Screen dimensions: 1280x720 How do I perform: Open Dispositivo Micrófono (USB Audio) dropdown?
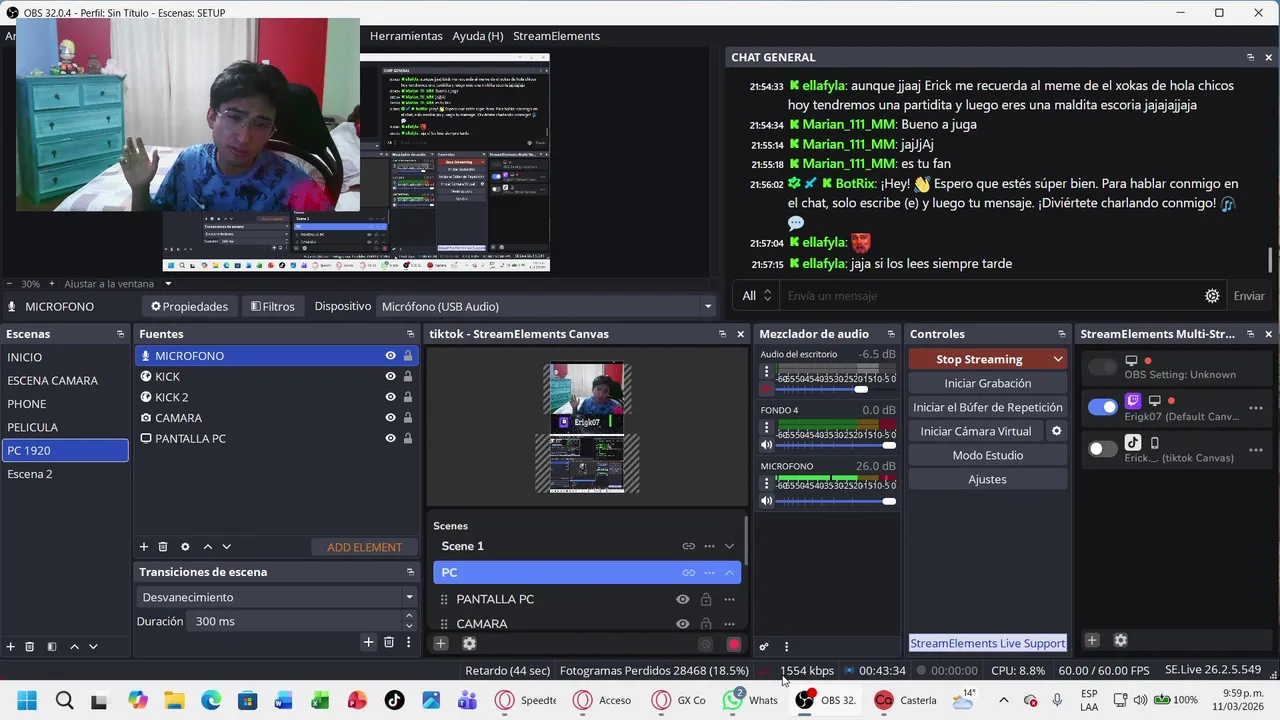pyautogui.click(x=547, y=306)
